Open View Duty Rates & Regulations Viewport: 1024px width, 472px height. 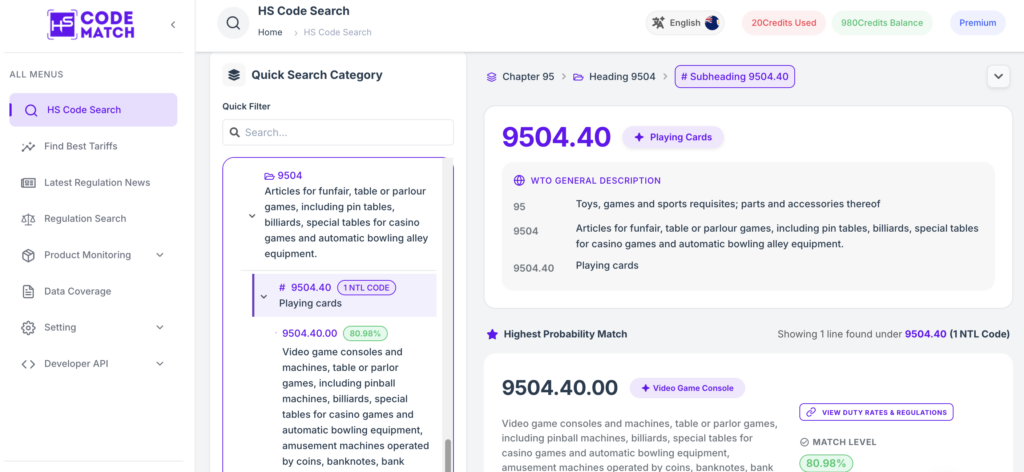(876, 412)
